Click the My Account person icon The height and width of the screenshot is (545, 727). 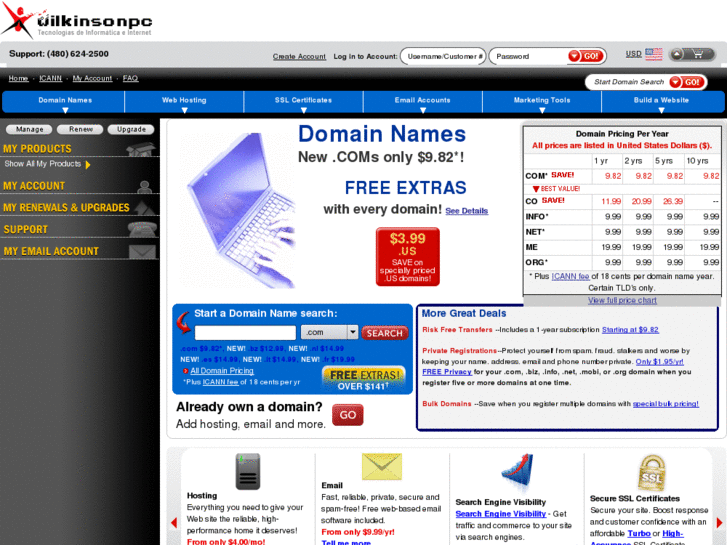click(145, 186)
